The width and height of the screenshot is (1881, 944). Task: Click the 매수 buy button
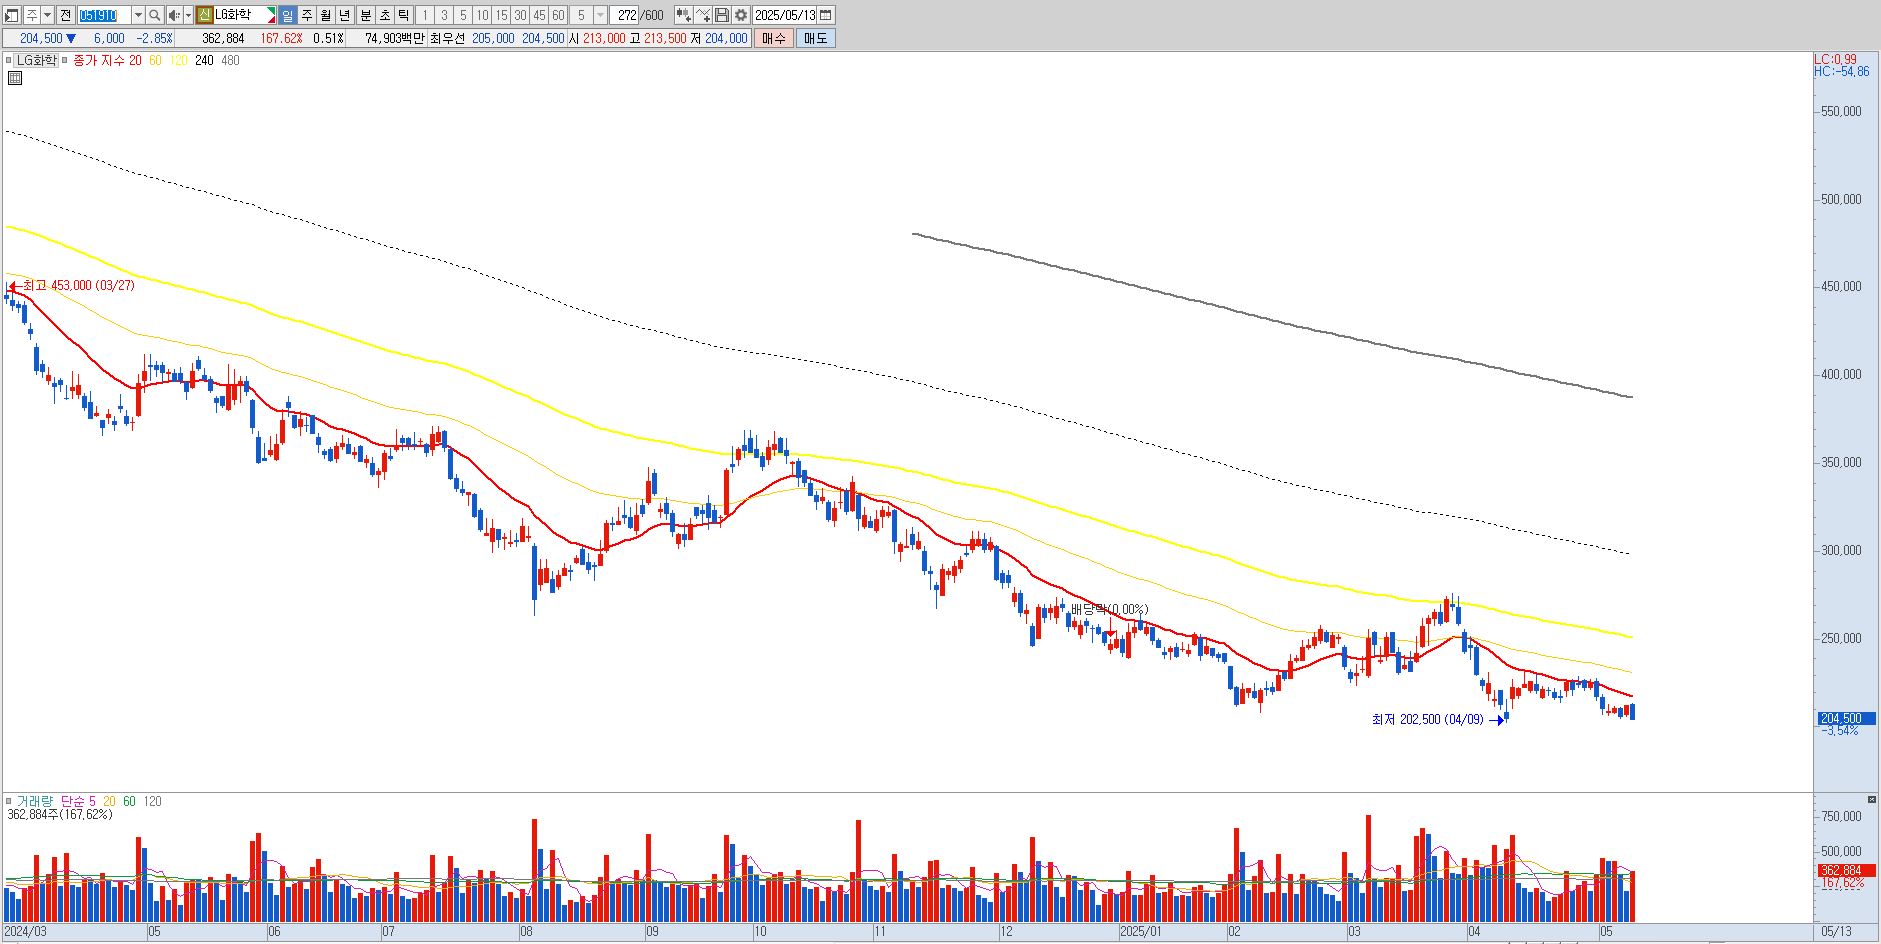[774, 38]
